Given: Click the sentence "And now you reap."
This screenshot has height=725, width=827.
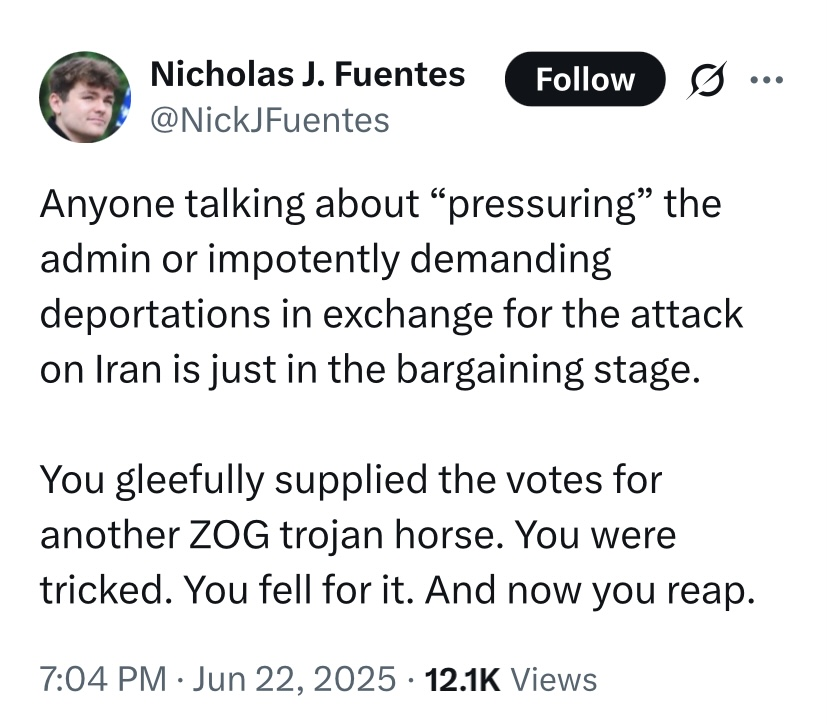Looking at the screenshot, I should click(590, 592).
